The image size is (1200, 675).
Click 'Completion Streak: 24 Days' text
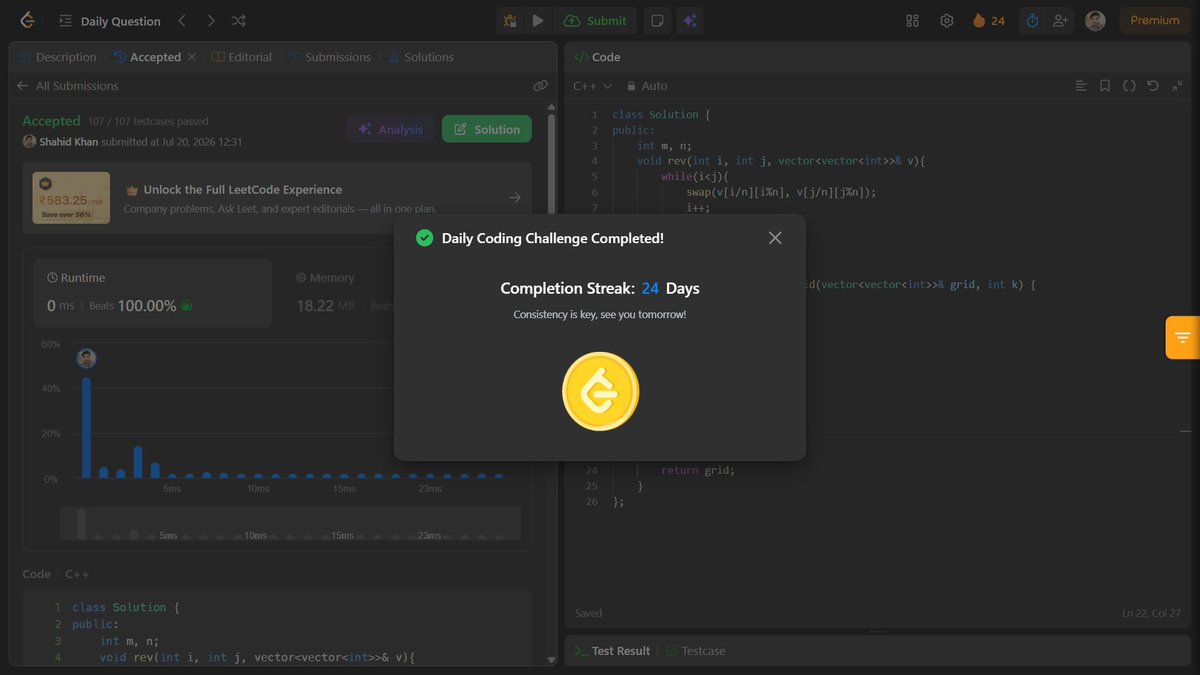[600, 288]
